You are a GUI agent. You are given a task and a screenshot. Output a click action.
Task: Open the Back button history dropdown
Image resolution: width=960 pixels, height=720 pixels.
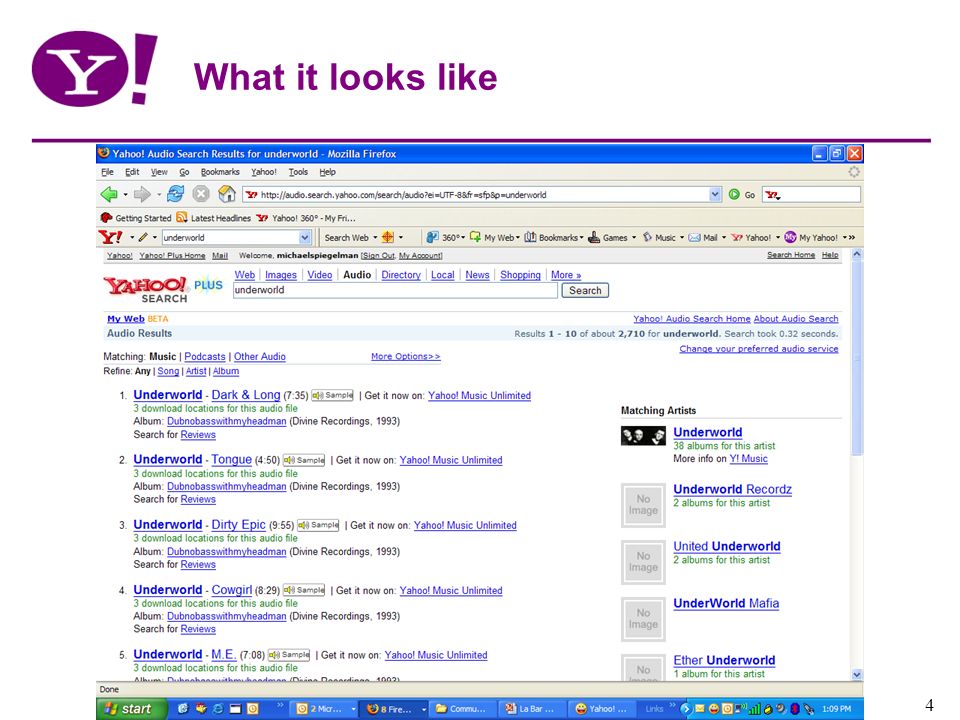click(126, 195)
